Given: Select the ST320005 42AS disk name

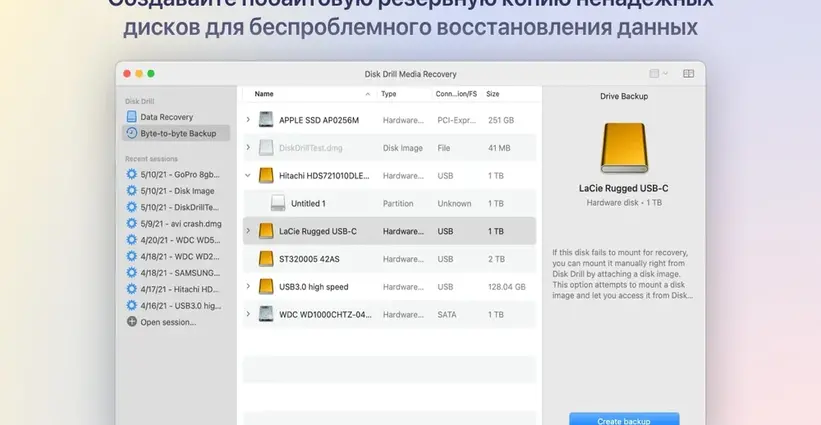Looking at the screenshot, I should (308, 259).
